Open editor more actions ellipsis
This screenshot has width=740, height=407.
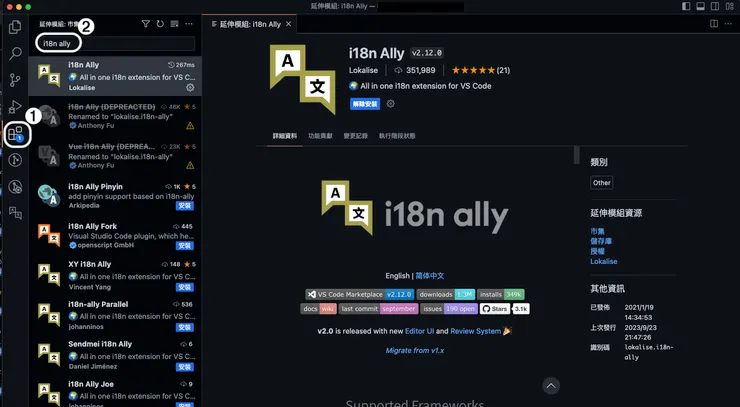pyautogui.click(x=728, y=24)
